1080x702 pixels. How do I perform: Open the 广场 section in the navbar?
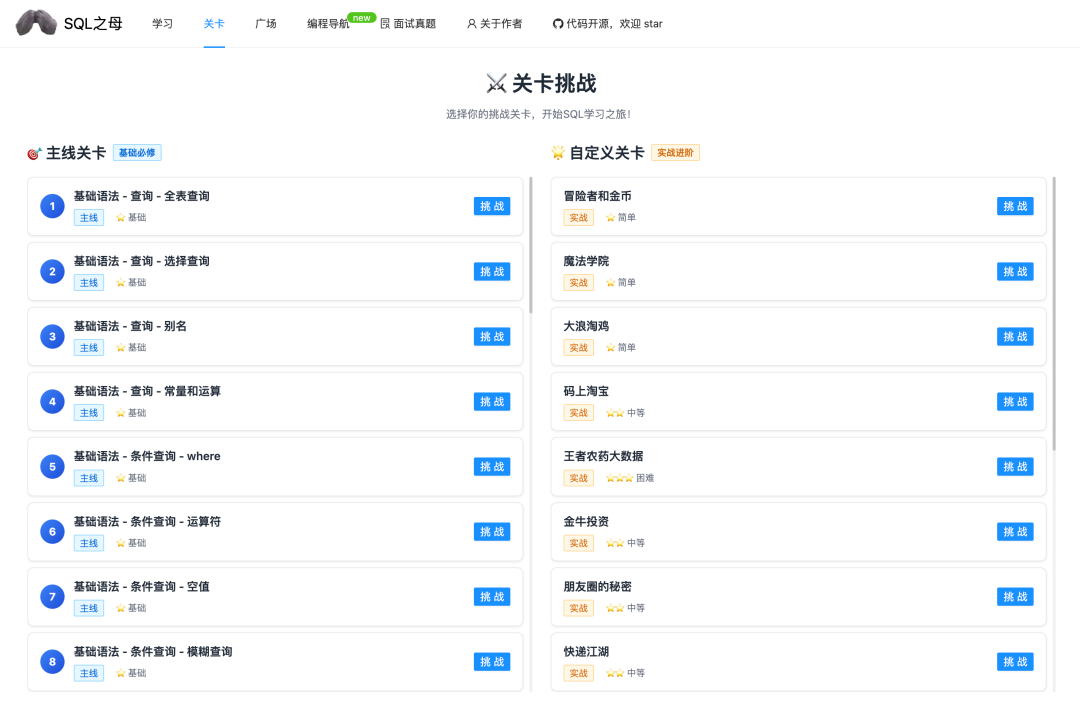tap(266, 23)
